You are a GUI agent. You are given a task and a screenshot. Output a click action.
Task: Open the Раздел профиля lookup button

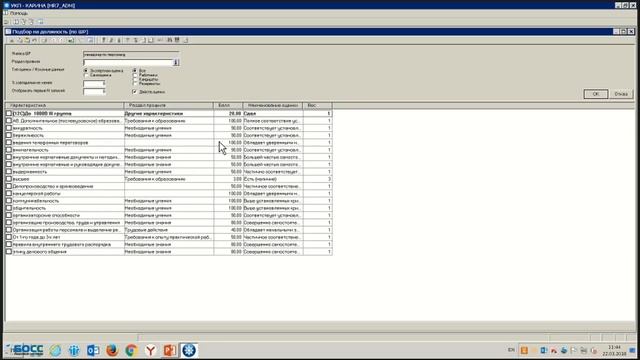tap(176, 62)
